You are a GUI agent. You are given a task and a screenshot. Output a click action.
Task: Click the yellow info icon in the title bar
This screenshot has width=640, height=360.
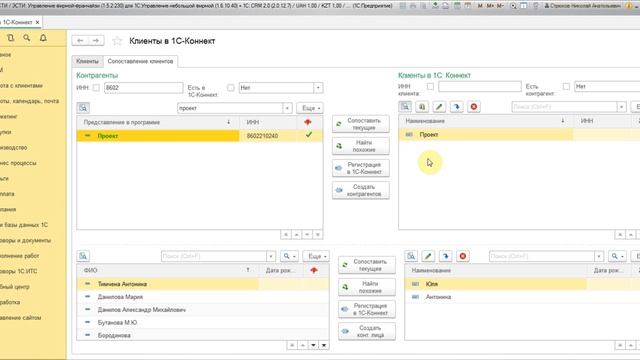tap(629, 6)
